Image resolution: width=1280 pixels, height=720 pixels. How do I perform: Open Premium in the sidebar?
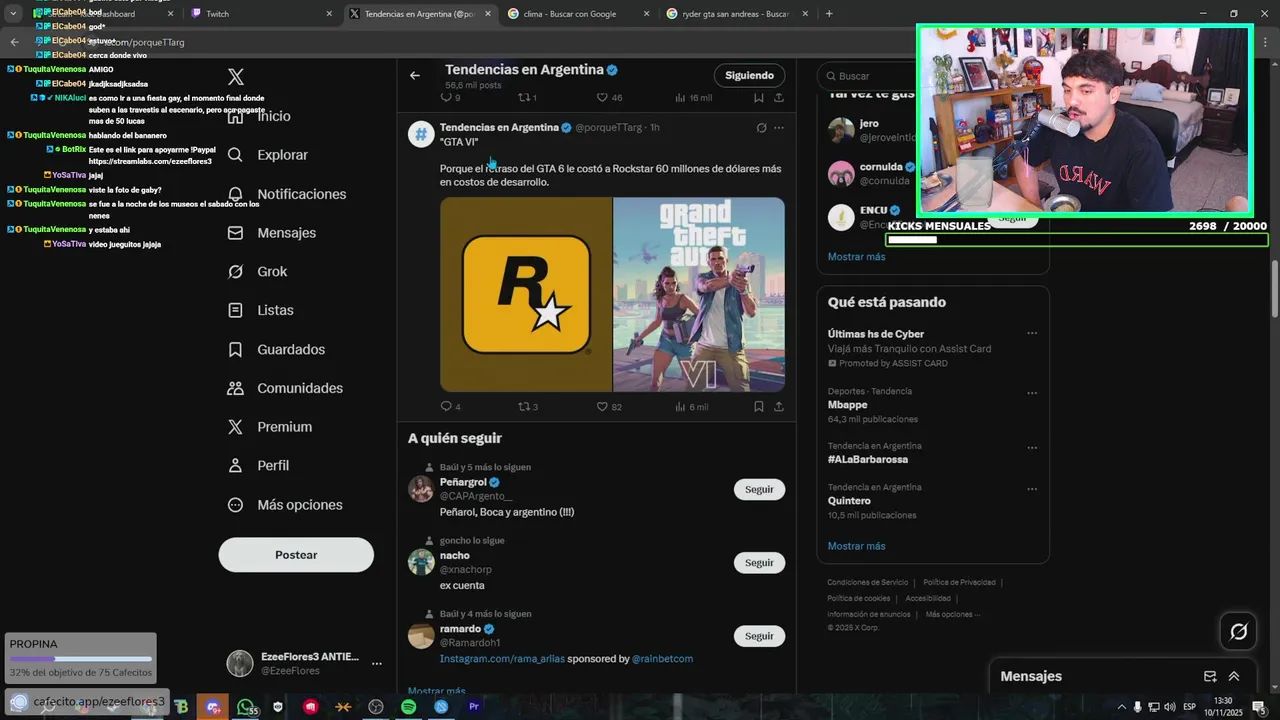click(x=270, y=427)
